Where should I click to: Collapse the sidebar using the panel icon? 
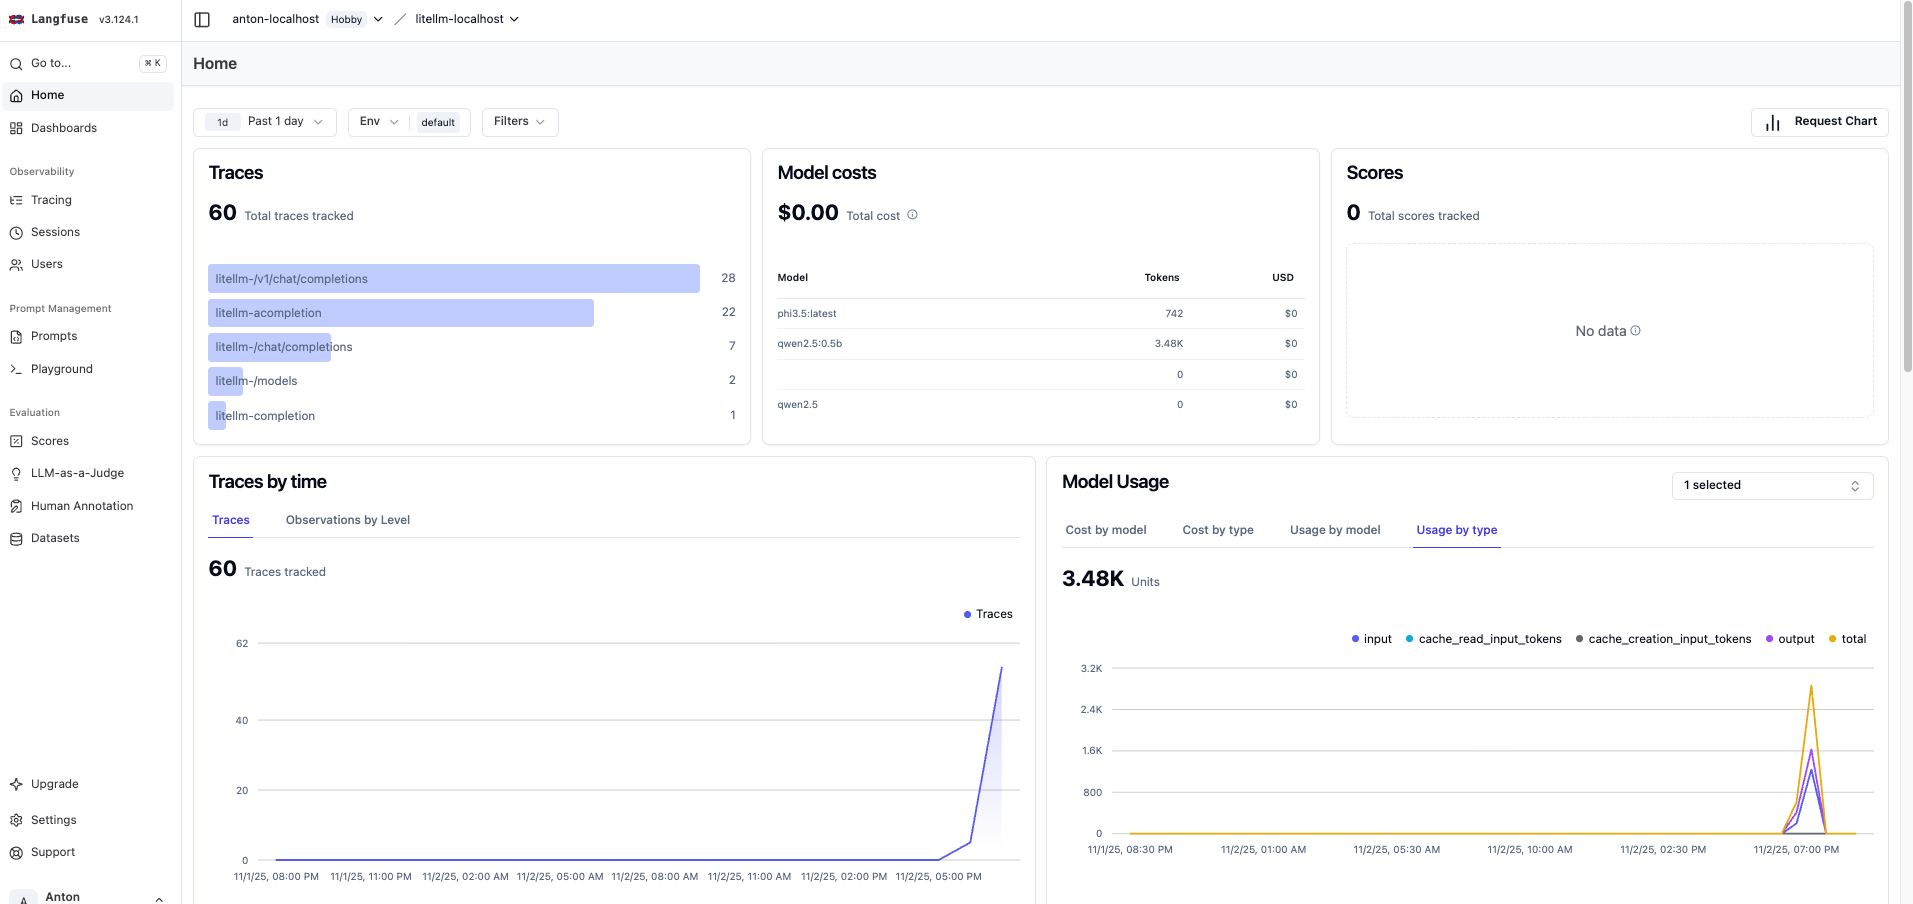coord(202,19)
